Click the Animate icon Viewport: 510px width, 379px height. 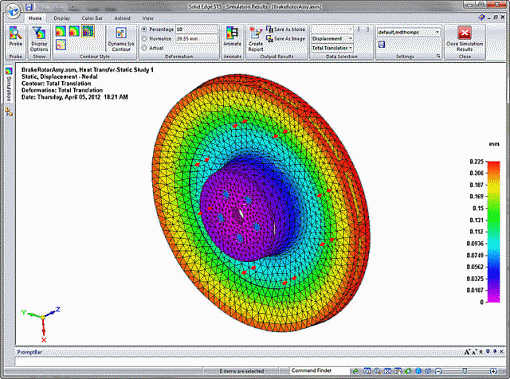click(232, 37)
